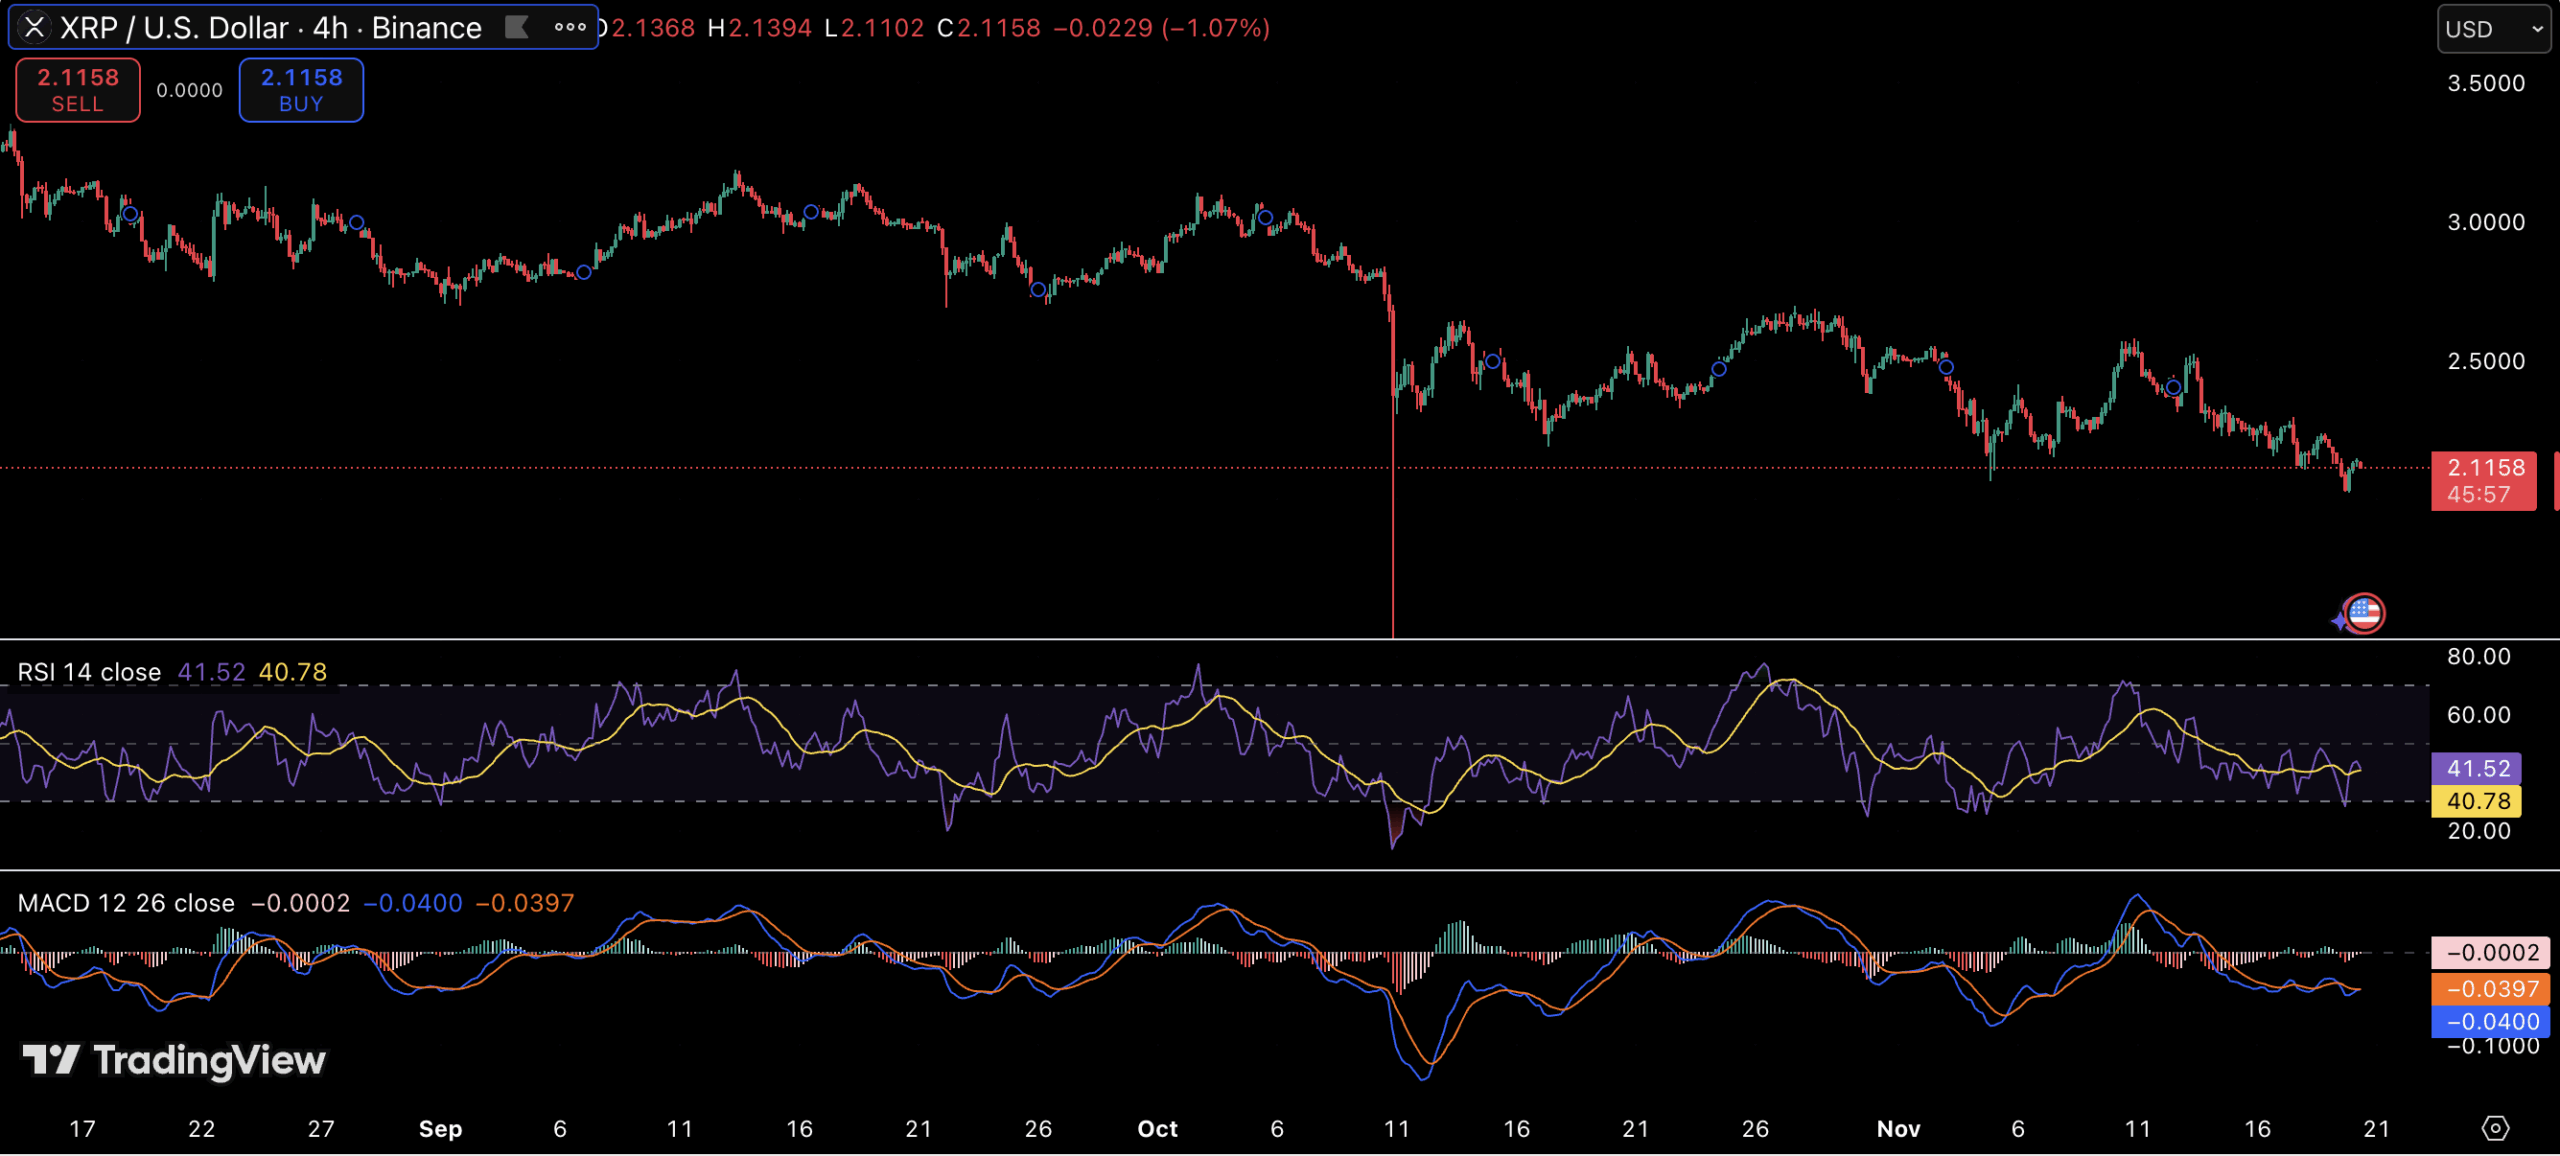Select the MACD 12 26 close legend
2560x1156 pixels.
126,903
